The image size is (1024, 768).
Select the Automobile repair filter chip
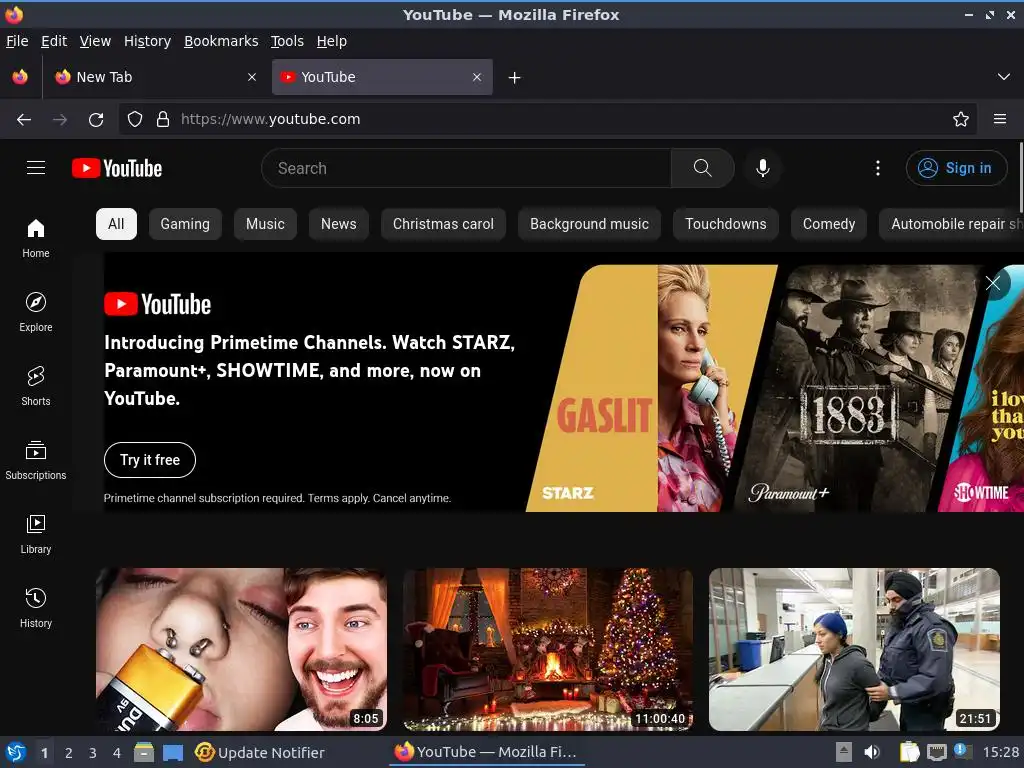952,224
